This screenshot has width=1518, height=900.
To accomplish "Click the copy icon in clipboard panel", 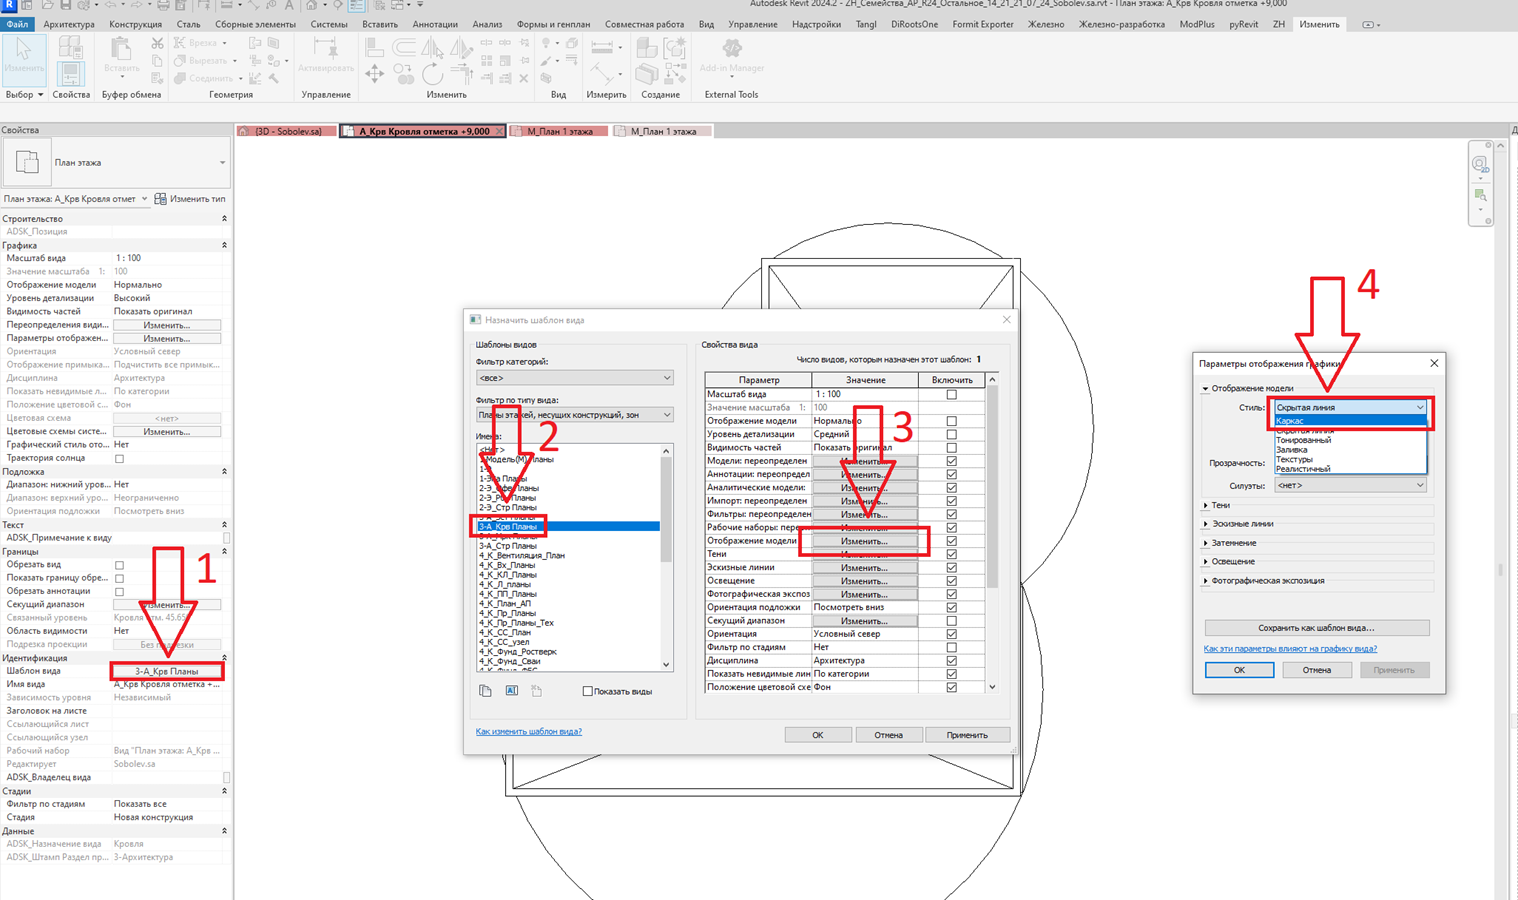I will click(x=157, y=61).
